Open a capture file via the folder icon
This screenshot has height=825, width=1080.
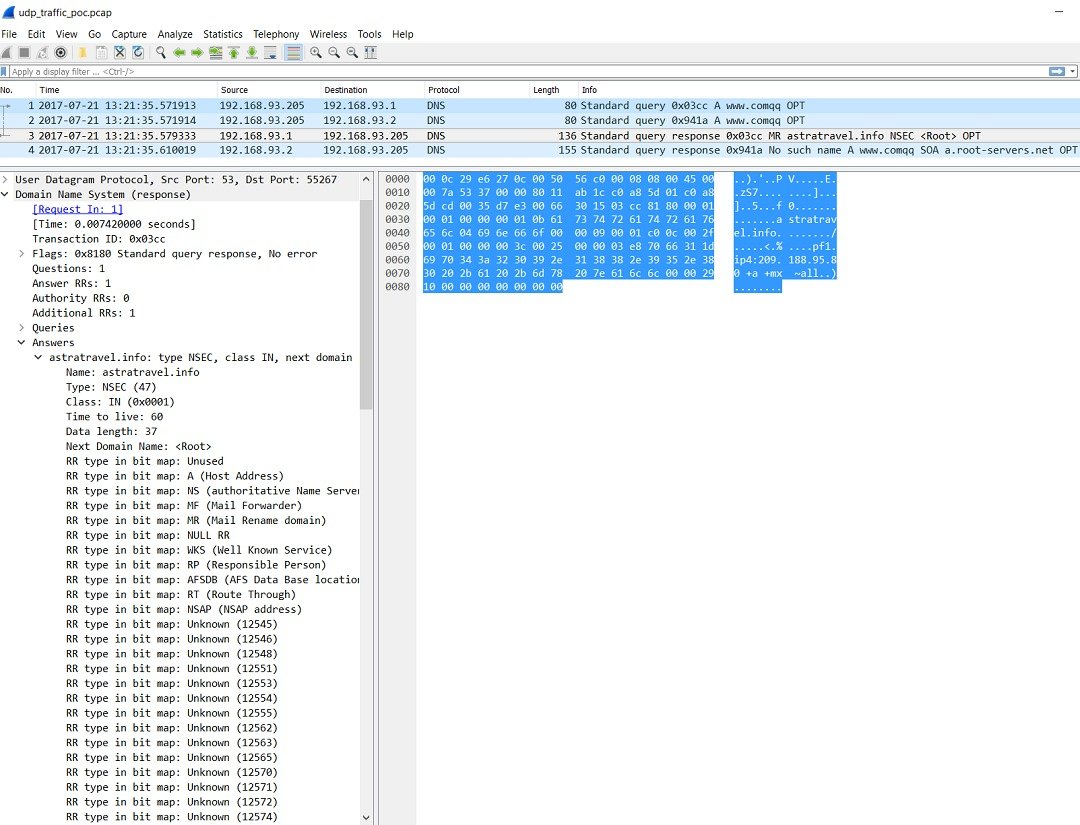[83, 52]
